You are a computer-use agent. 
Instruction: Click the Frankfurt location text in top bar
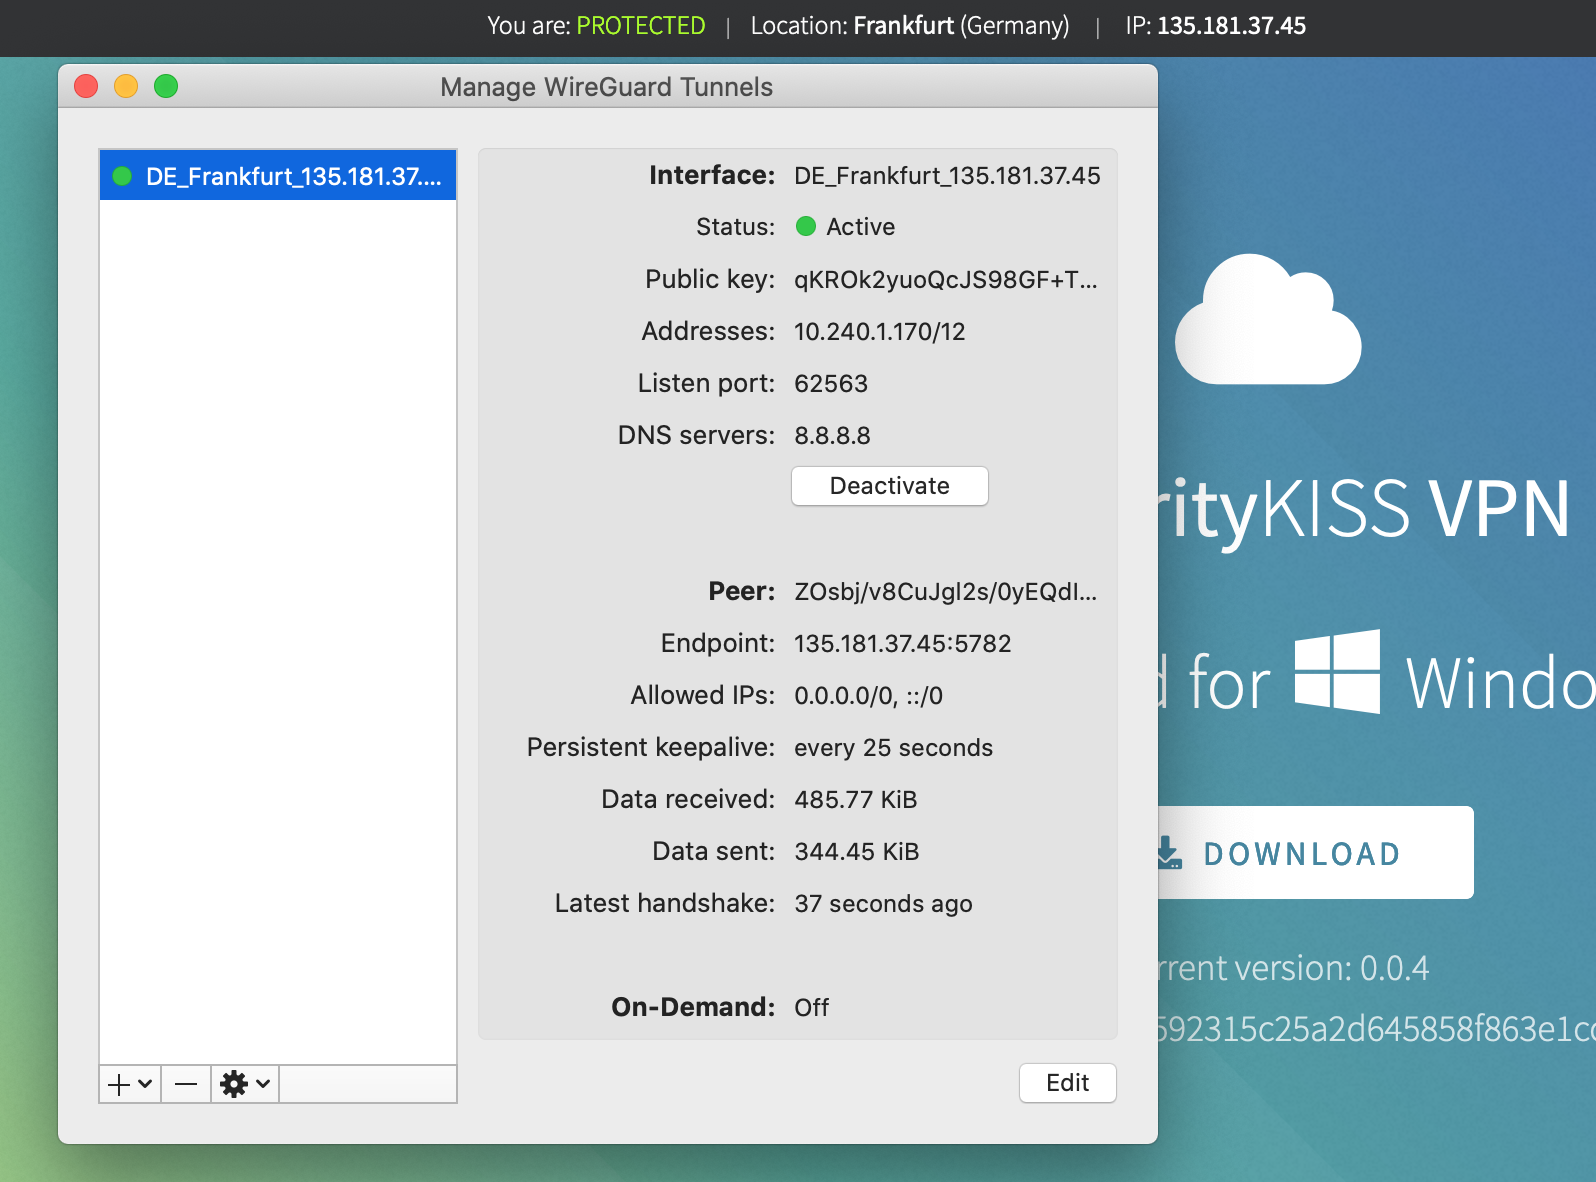(x=904, y=26)
